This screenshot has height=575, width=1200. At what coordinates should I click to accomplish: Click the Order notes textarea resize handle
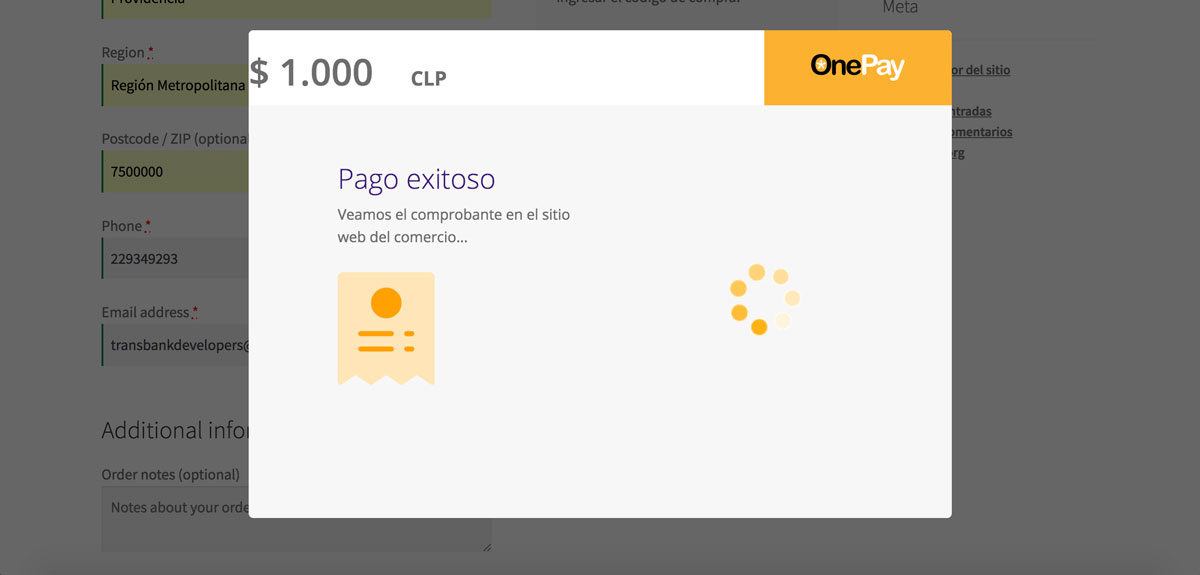[x=487, y=546]
